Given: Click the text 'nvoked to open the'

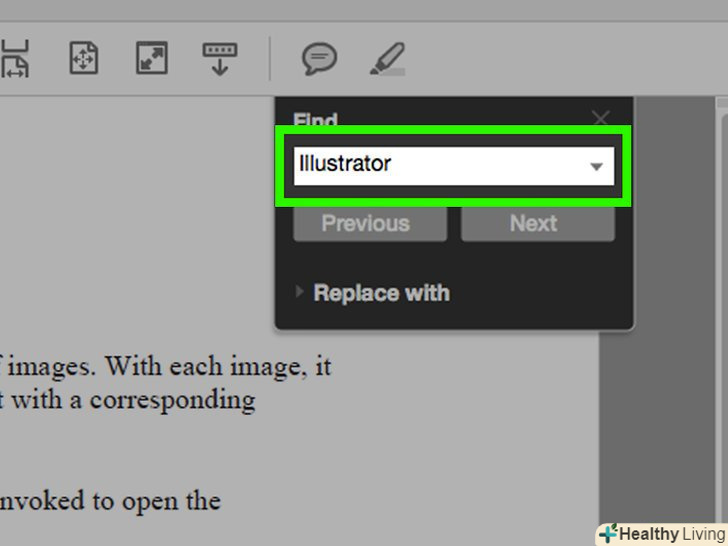Looking at the screenshot, I should 110,501.
